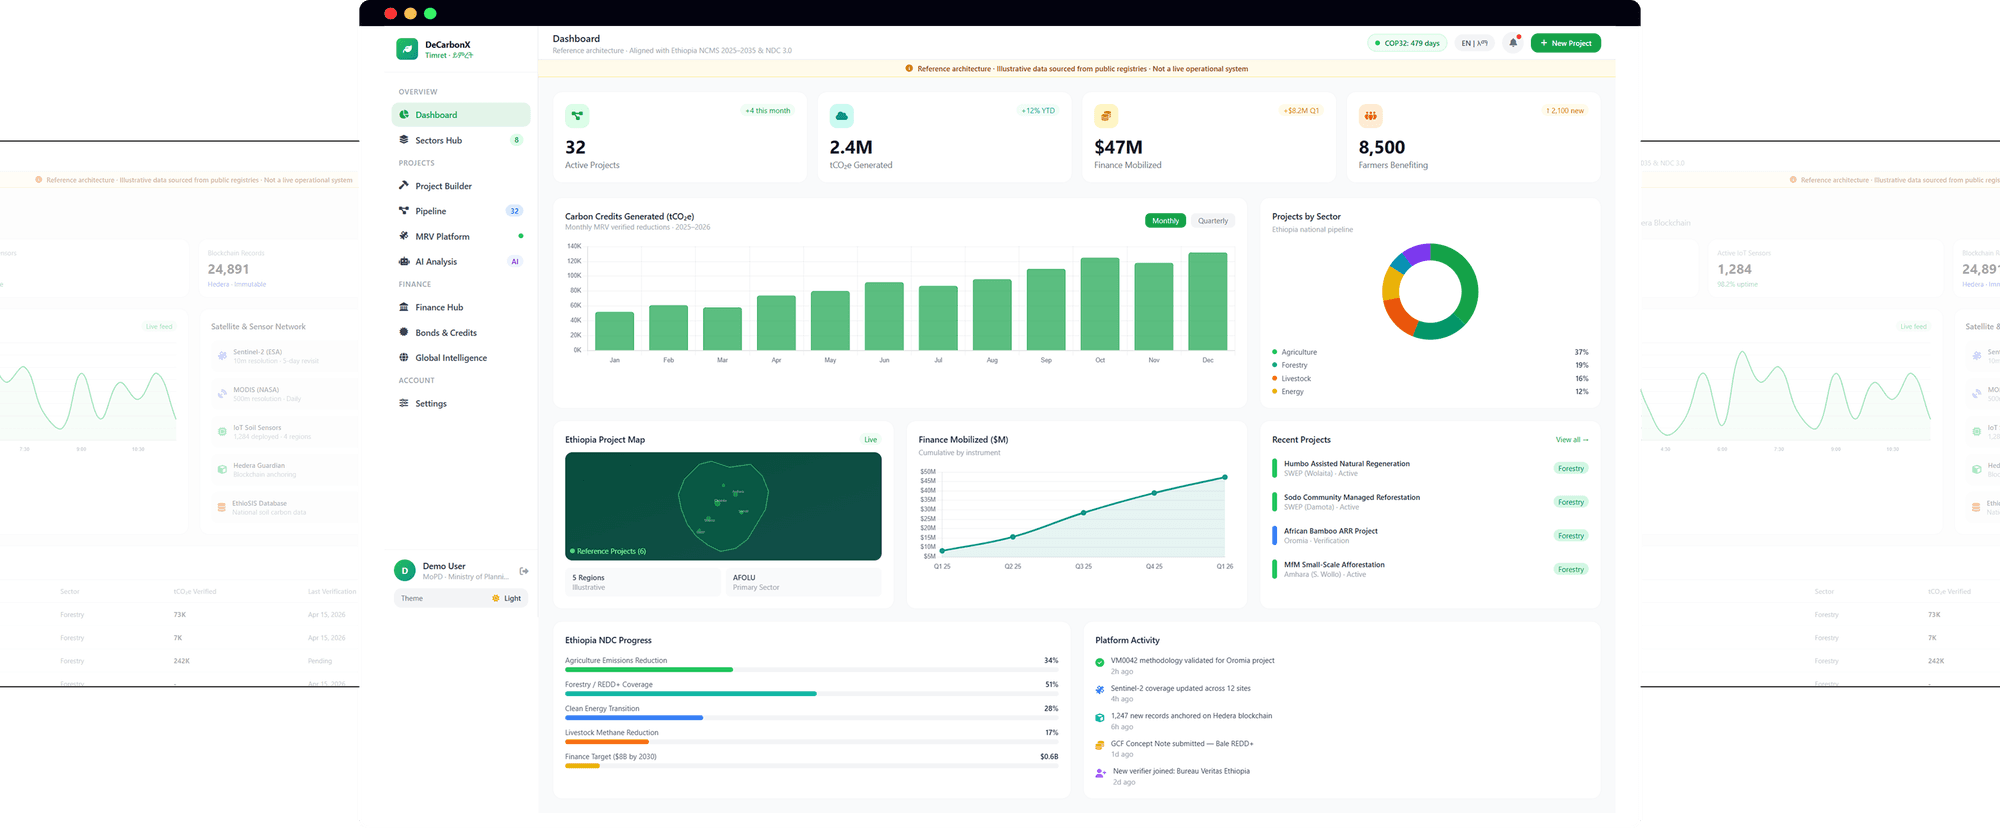The height and width of the screenshot is (828, 2000).
Task: Click the Finance Target progress bar
Action: tap(811, 766)
